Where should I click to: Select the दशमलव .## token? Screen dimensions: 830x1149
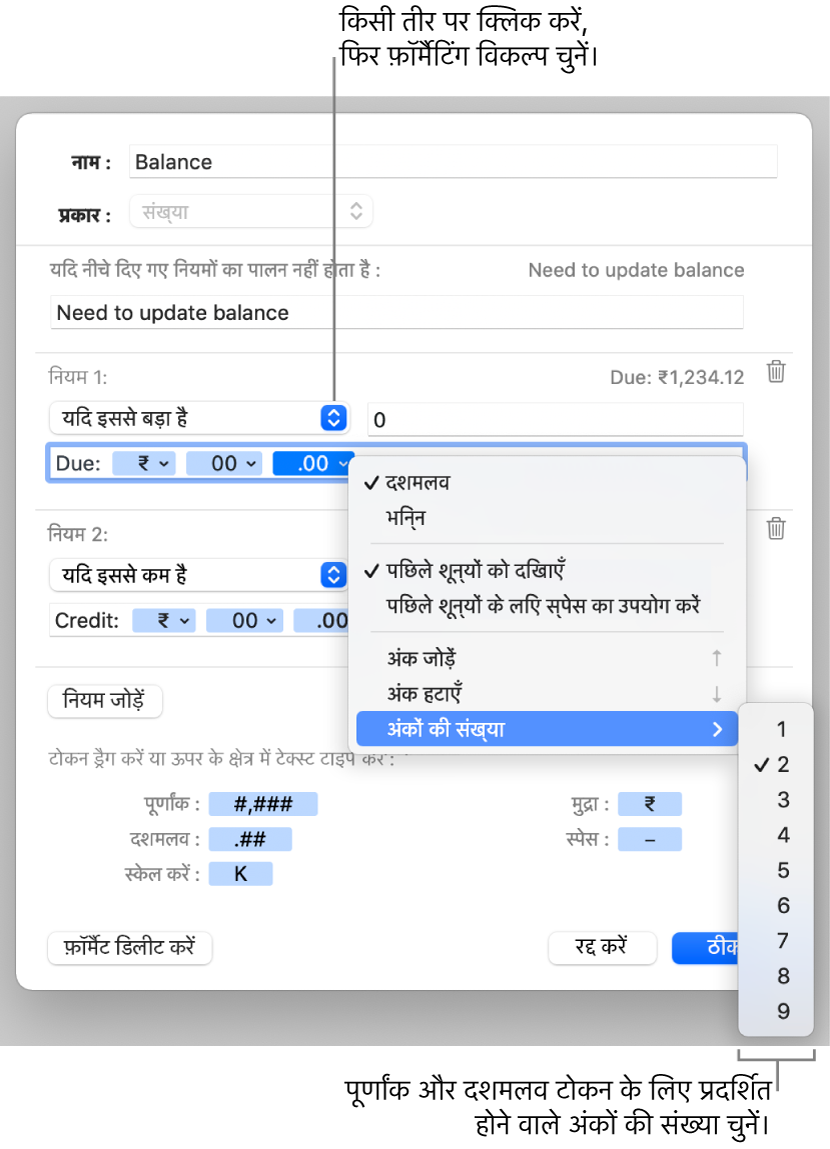coord(250,839)
